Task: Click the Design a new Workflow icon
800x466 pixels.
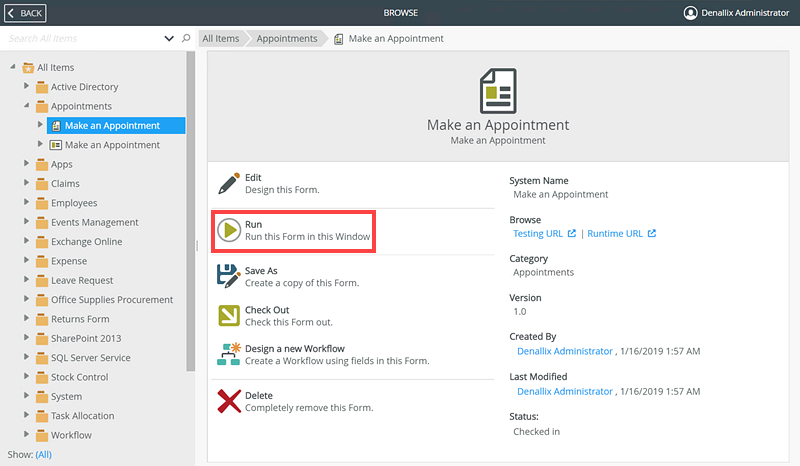Action: coord(229,354)
